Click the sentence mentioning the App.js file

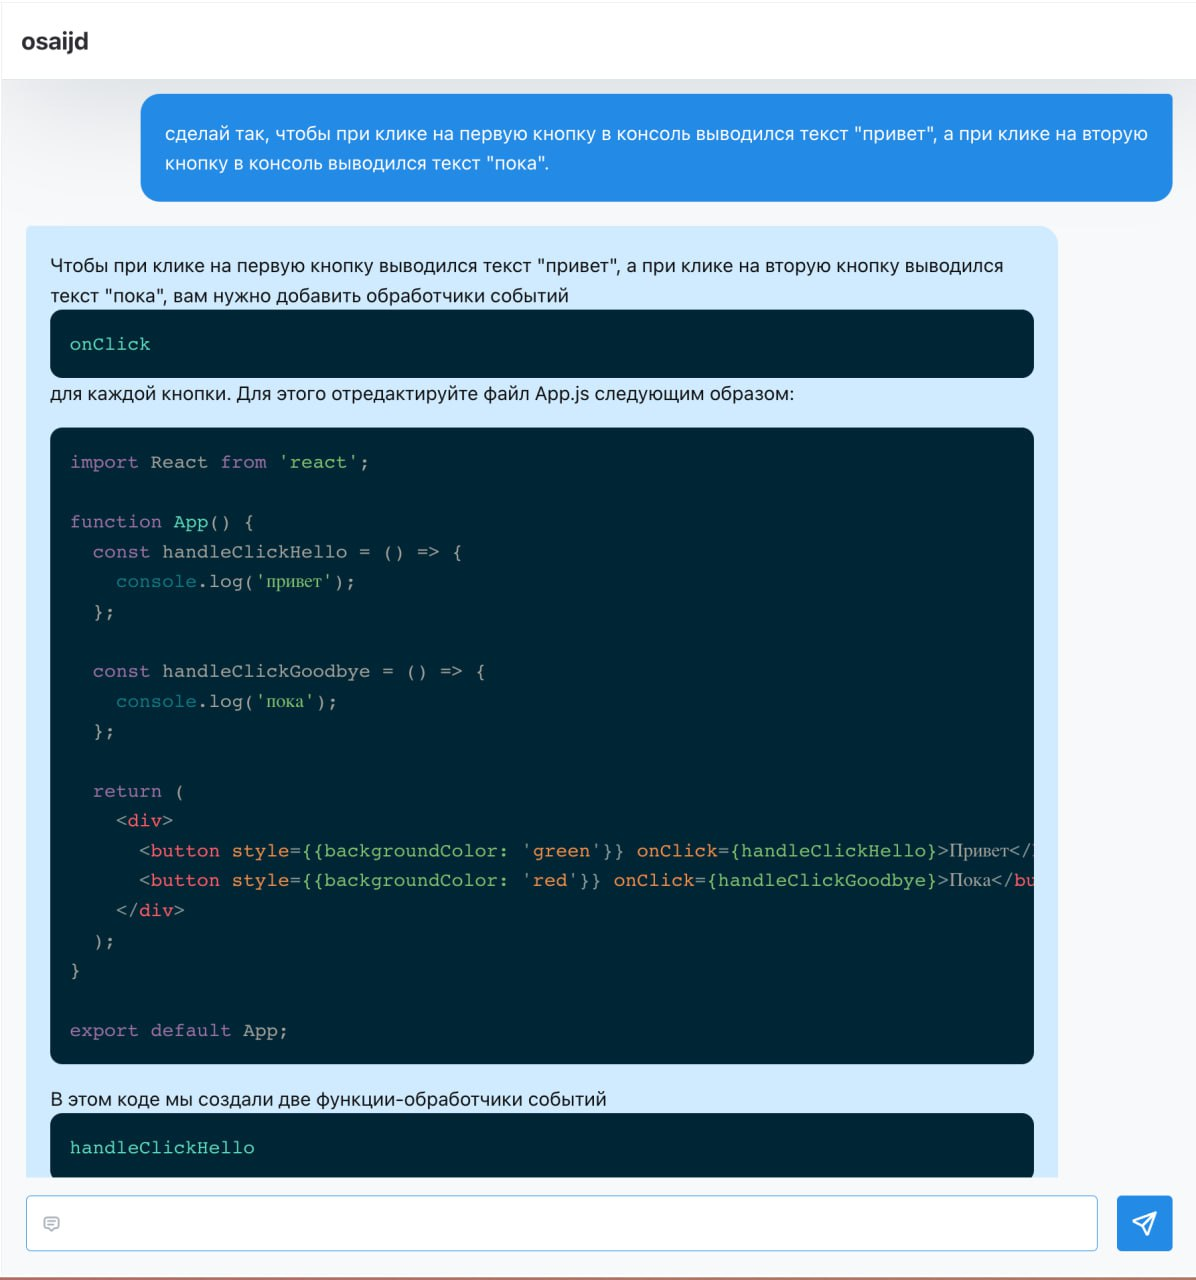[422, 394]
